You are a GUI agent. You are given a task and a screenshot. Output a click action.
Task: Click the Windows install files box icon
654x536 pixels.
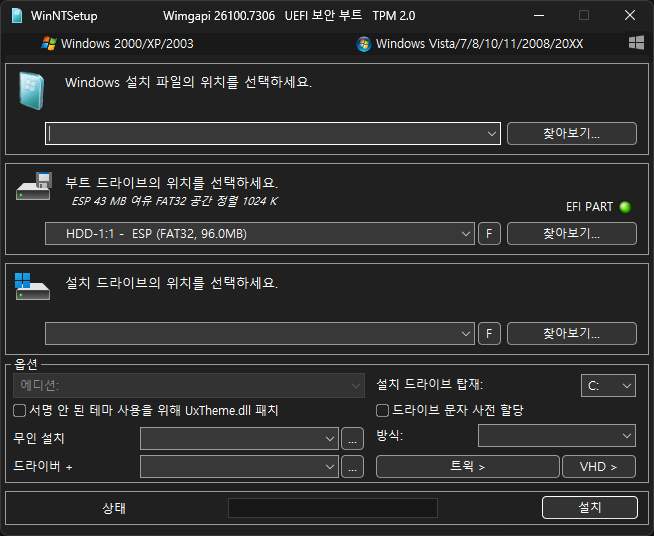32,91
